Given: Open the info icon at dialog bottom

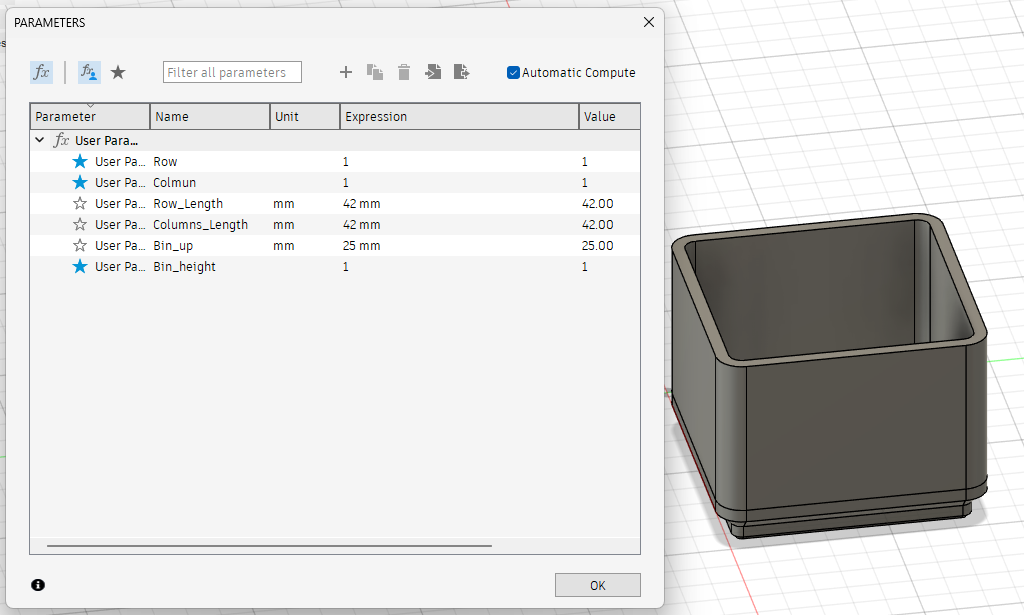Looking at the screenshot, I should pos(38,585).
